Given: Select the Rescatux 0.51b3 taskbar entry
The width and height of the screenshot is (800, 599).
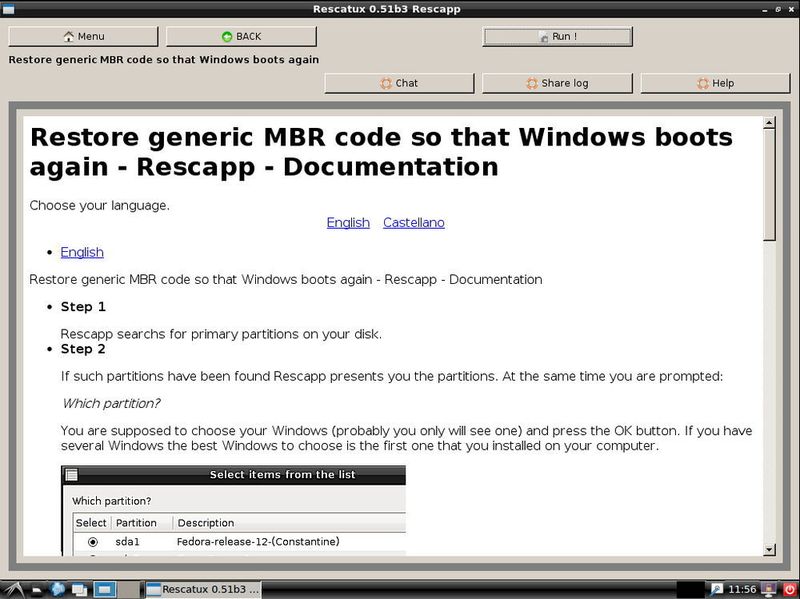Looking at the screenshot, I should pos(203,589).
